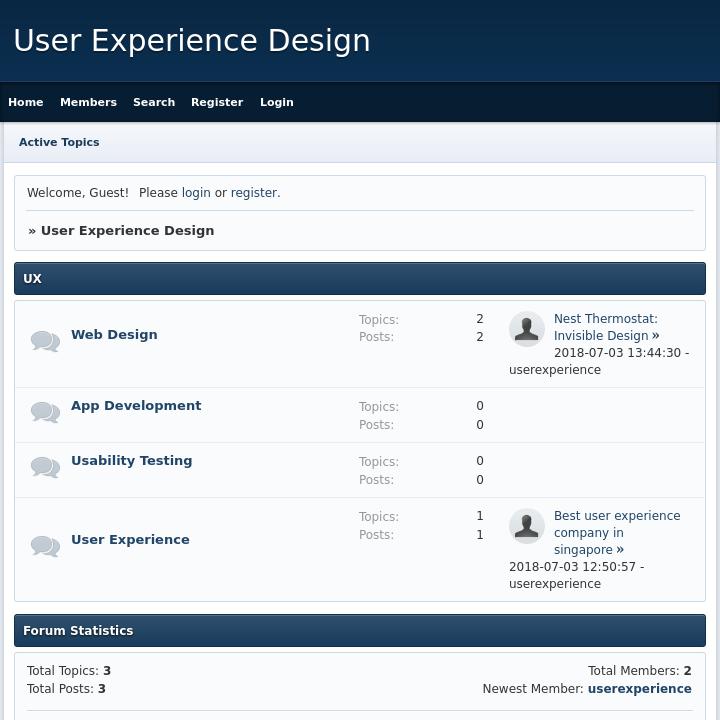Click the Usability Testing forum bubble icon
The height and width of the screenshot is (720, 720).
click(x=45, y=468)
